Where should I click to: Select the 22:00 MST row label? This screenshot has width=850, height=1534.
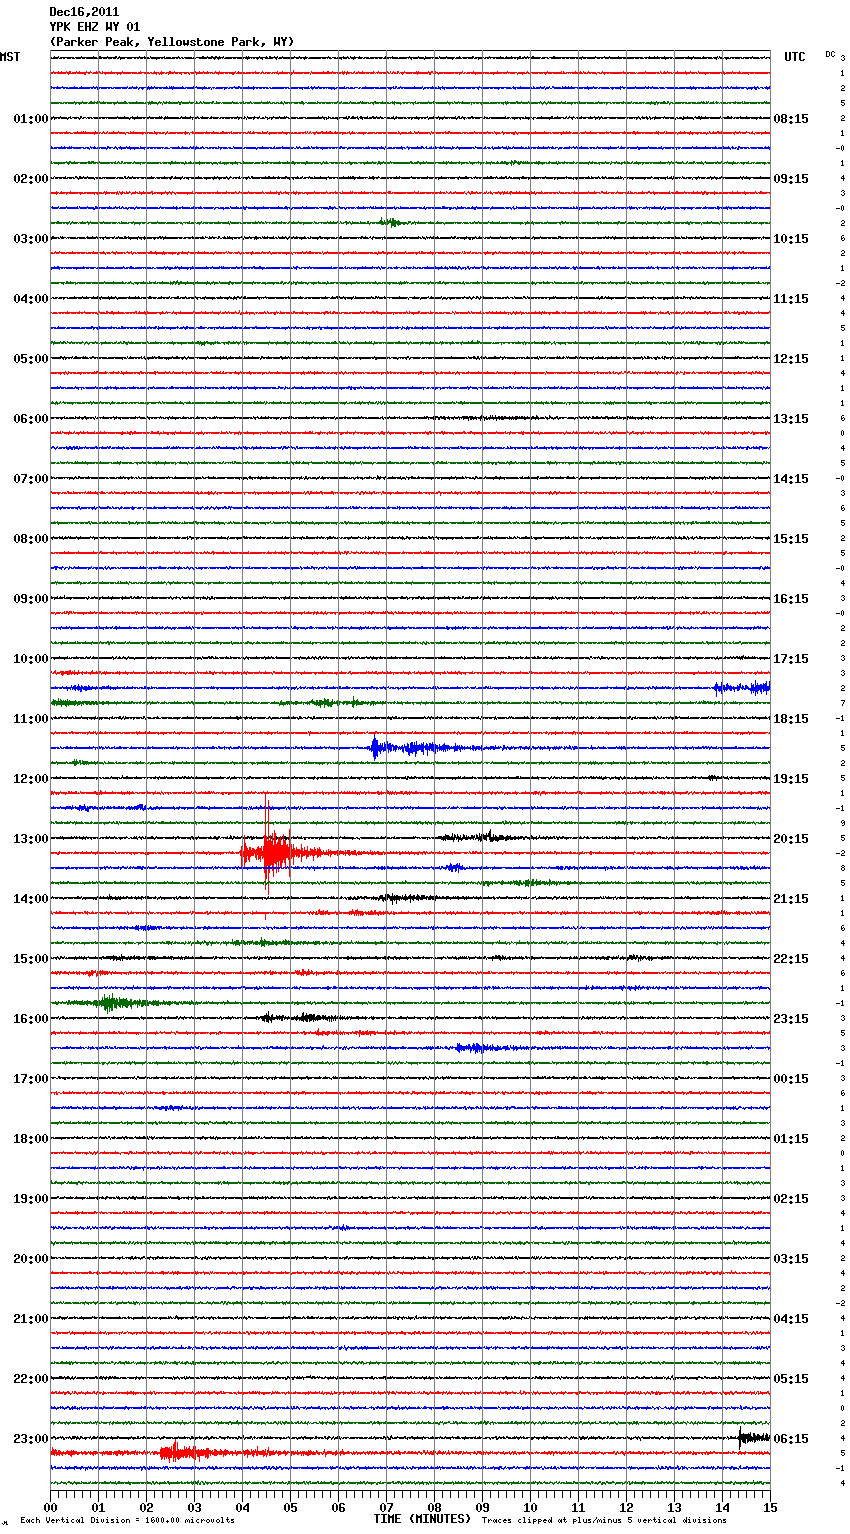tap(31, 1379)
